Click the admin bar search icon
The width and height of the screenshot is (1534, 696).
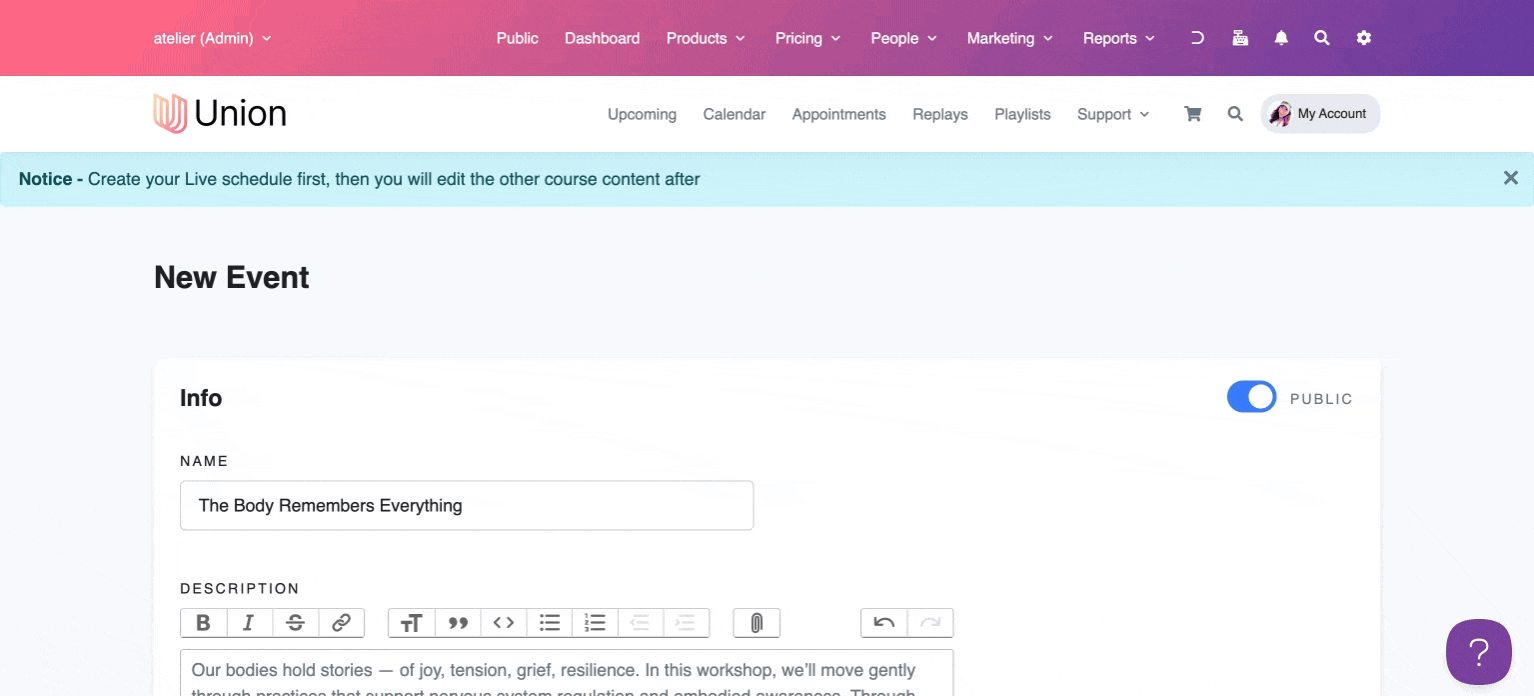[x=1322, y=38]
